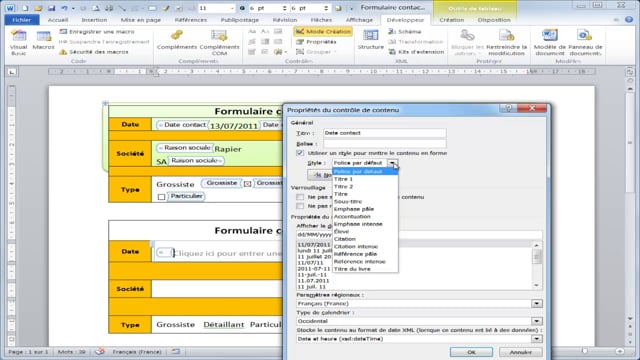640x360 pixels.
Task: Open a file via the folder icon
Action: 38,8
